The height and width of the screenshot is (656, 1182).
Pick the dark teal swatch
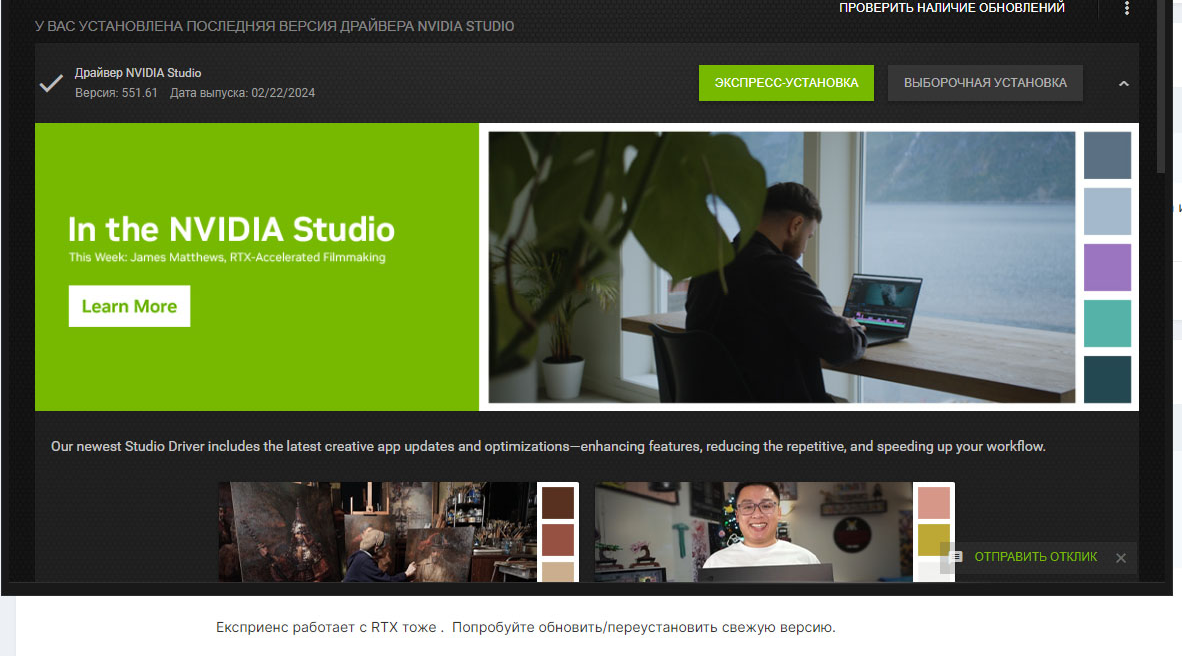pyautogui.click(x=1107, y=379)
